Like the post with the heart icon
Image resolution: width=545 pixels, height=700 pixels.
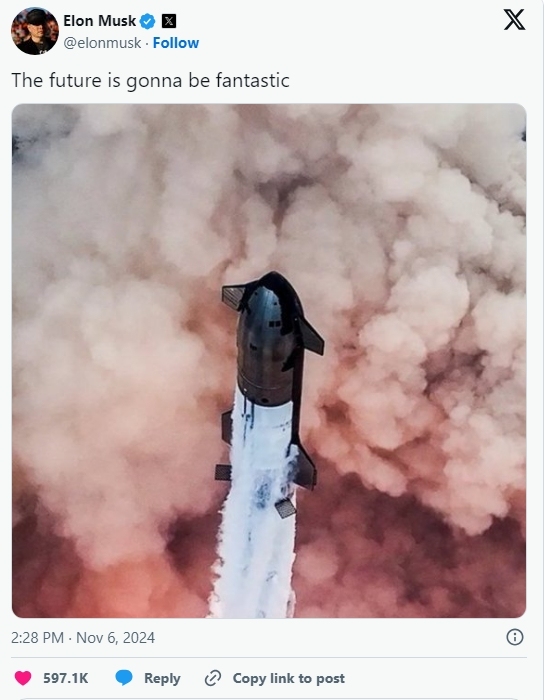[23, 678]
